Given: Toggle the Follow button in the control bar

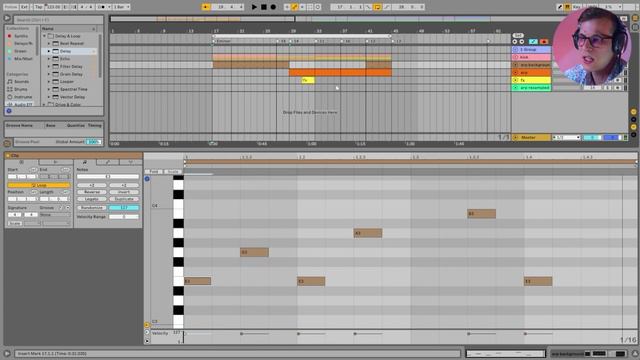Looking at the screenshot, I should 11,7.
